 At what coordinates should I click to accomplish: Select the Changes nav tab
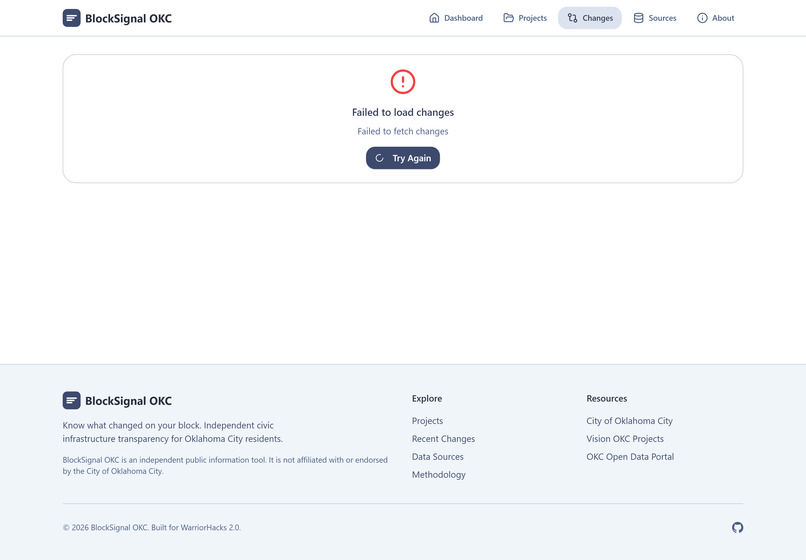(x=590, y=18)
